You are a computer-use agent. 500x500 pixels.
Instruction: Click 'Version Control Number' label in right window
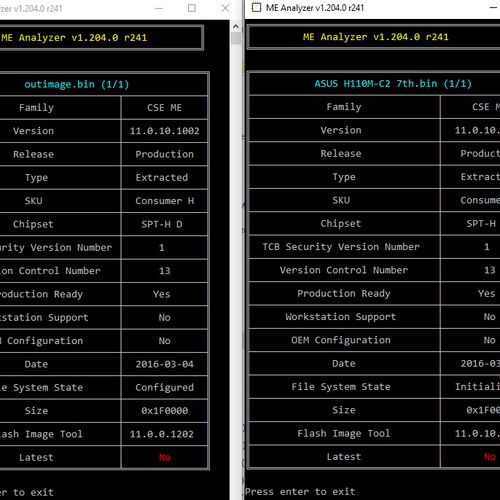click(x=344, y=270)
